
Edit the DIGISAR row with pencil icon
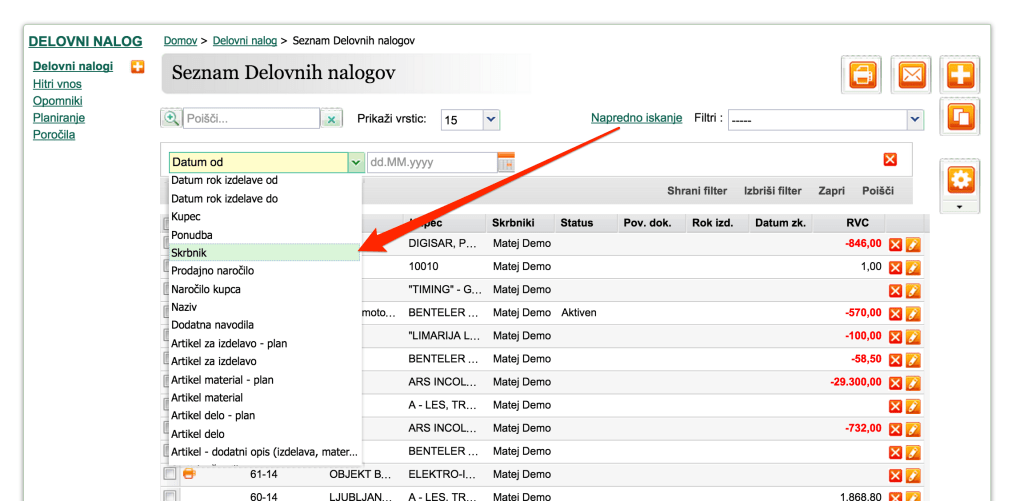pyautogui.click(x=914, y=244)
